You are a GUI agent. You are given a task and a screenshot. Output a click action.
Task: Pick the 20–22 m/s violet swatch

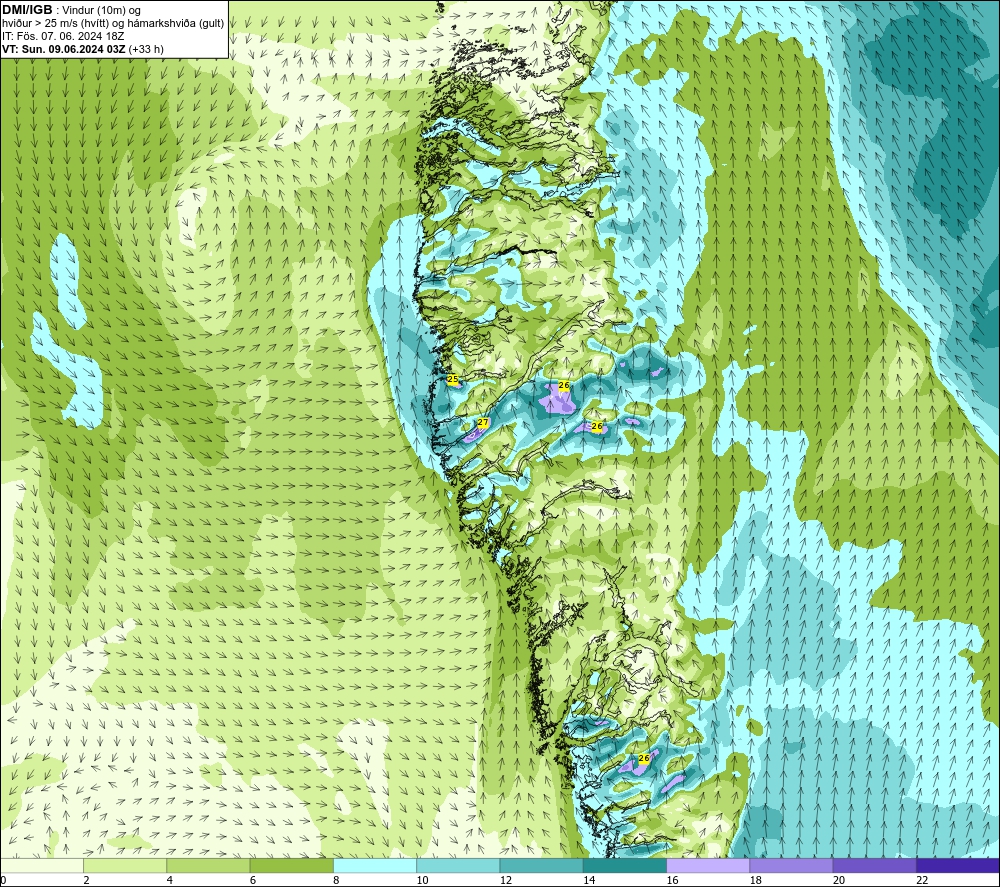(x=875, y=865)
